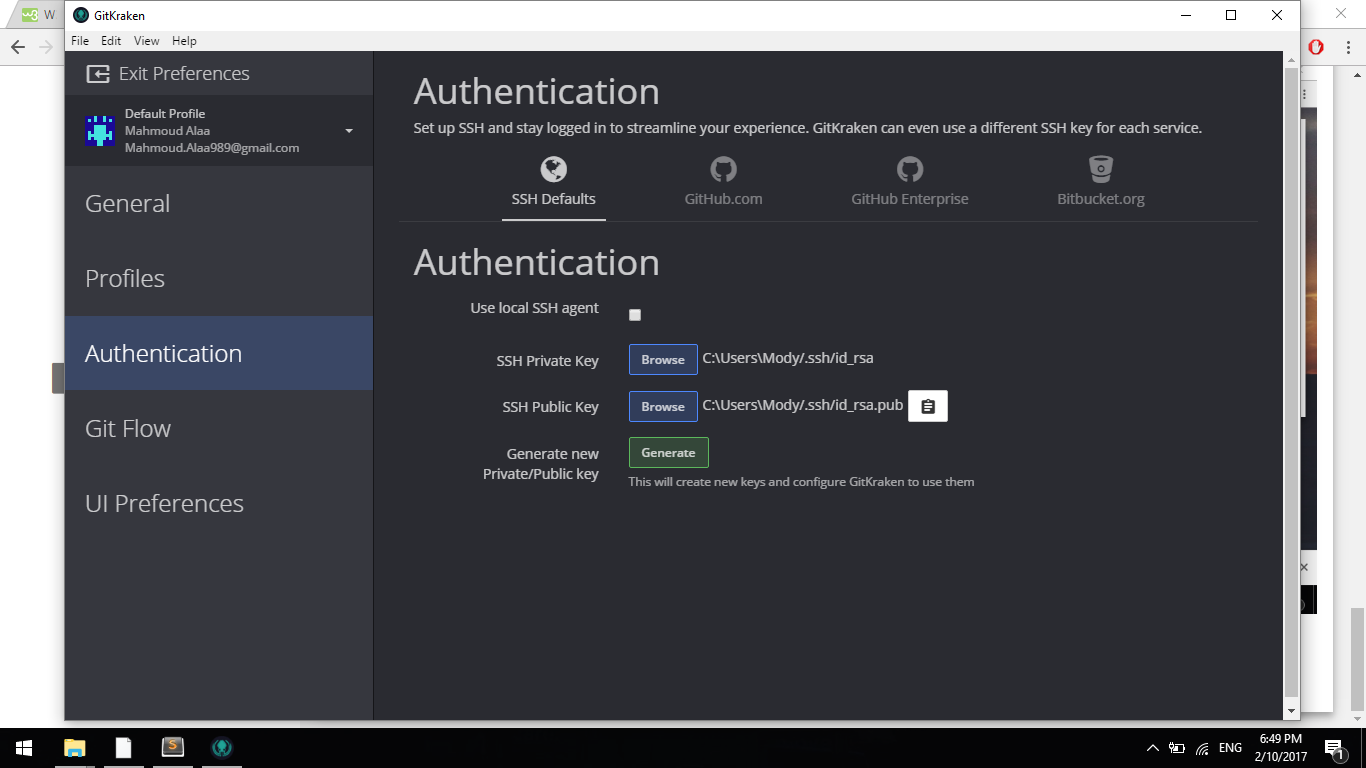Open the Help menu
The image size is (1366, 768).
pos(184,41)
